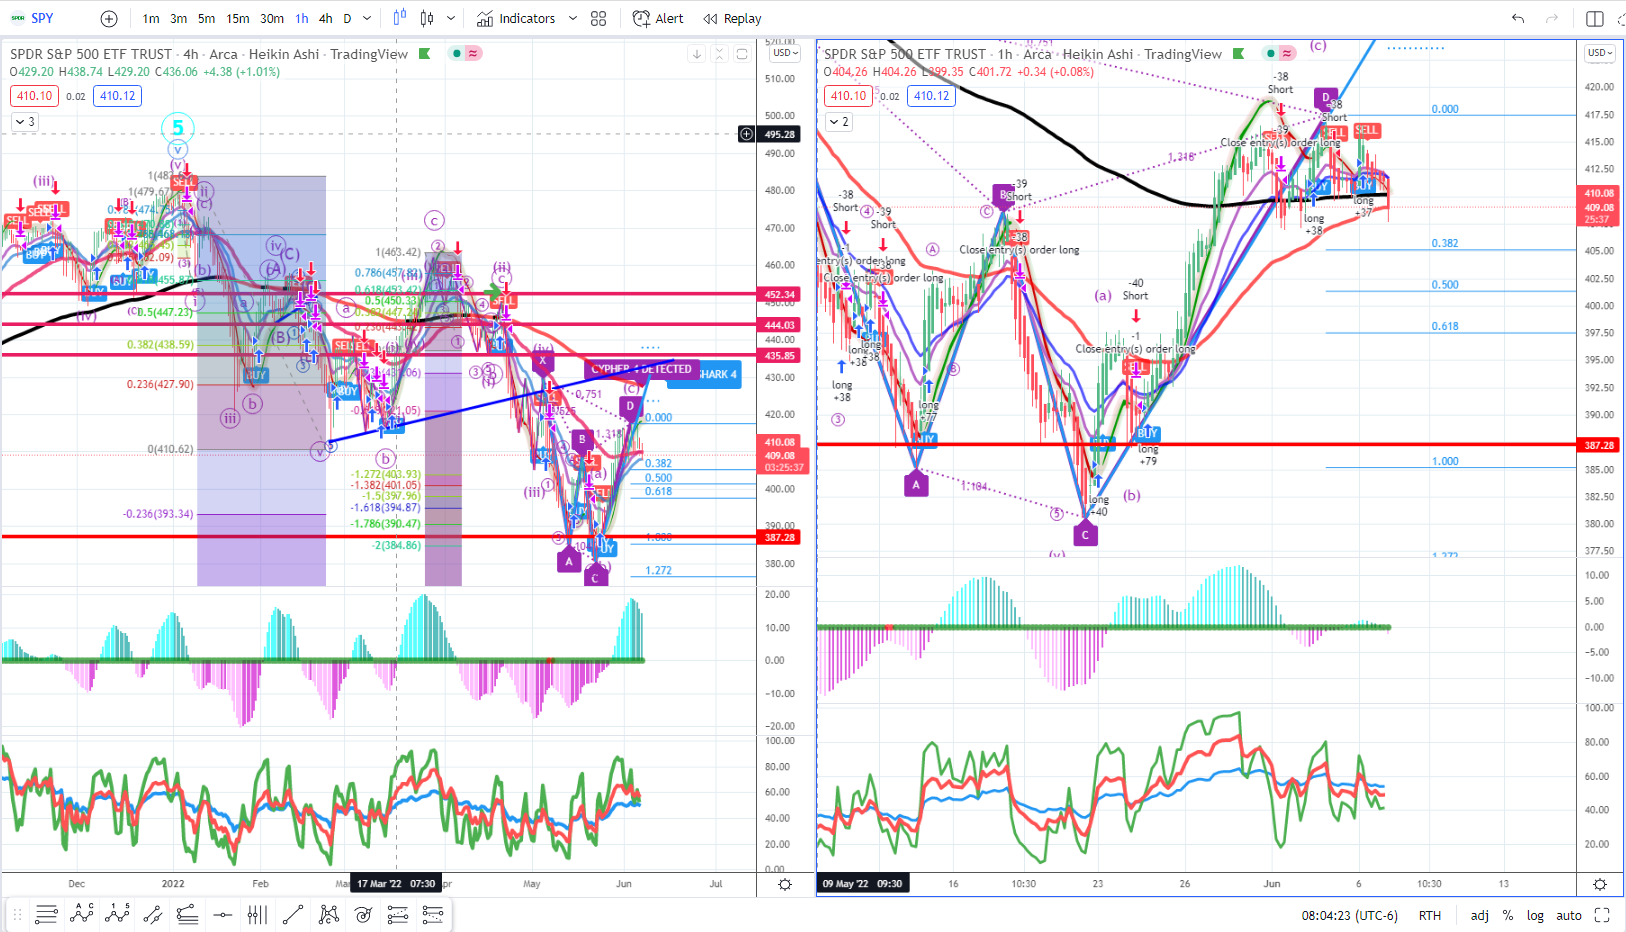Select the trend-based Fib extension icon
Screen dimensions: 1626x932
click(x=433, y=914)
